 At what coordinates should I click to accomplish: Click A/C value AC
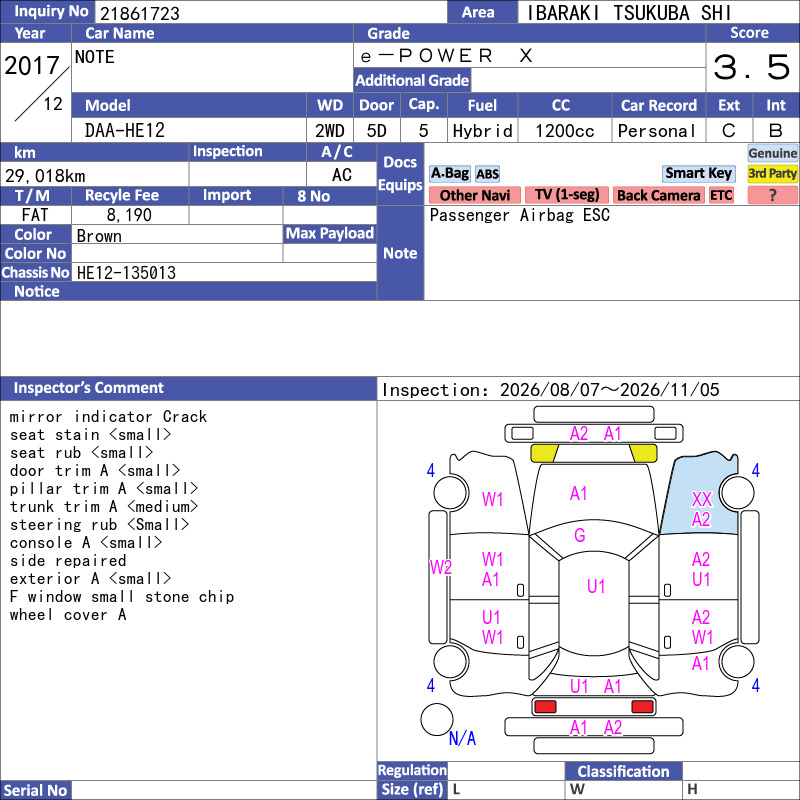click(x=341, y=175)
